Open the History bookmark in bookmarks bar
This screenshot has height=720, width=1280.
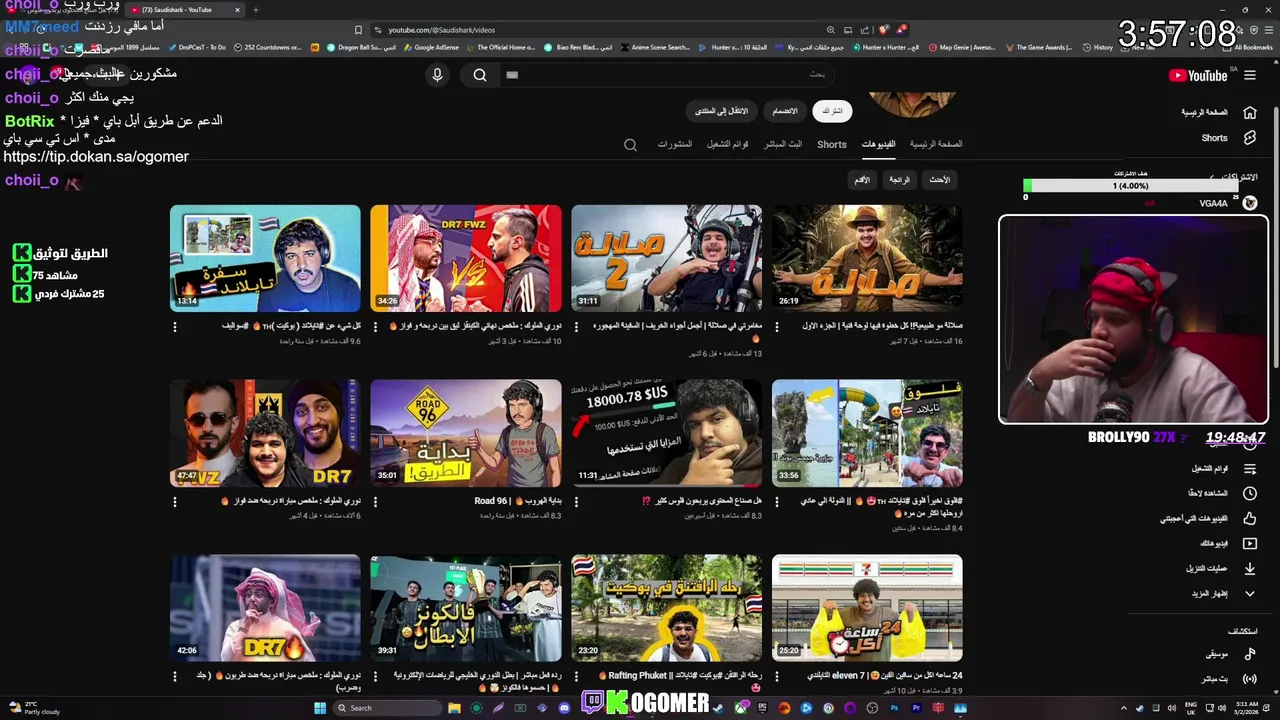point(1097,47)
